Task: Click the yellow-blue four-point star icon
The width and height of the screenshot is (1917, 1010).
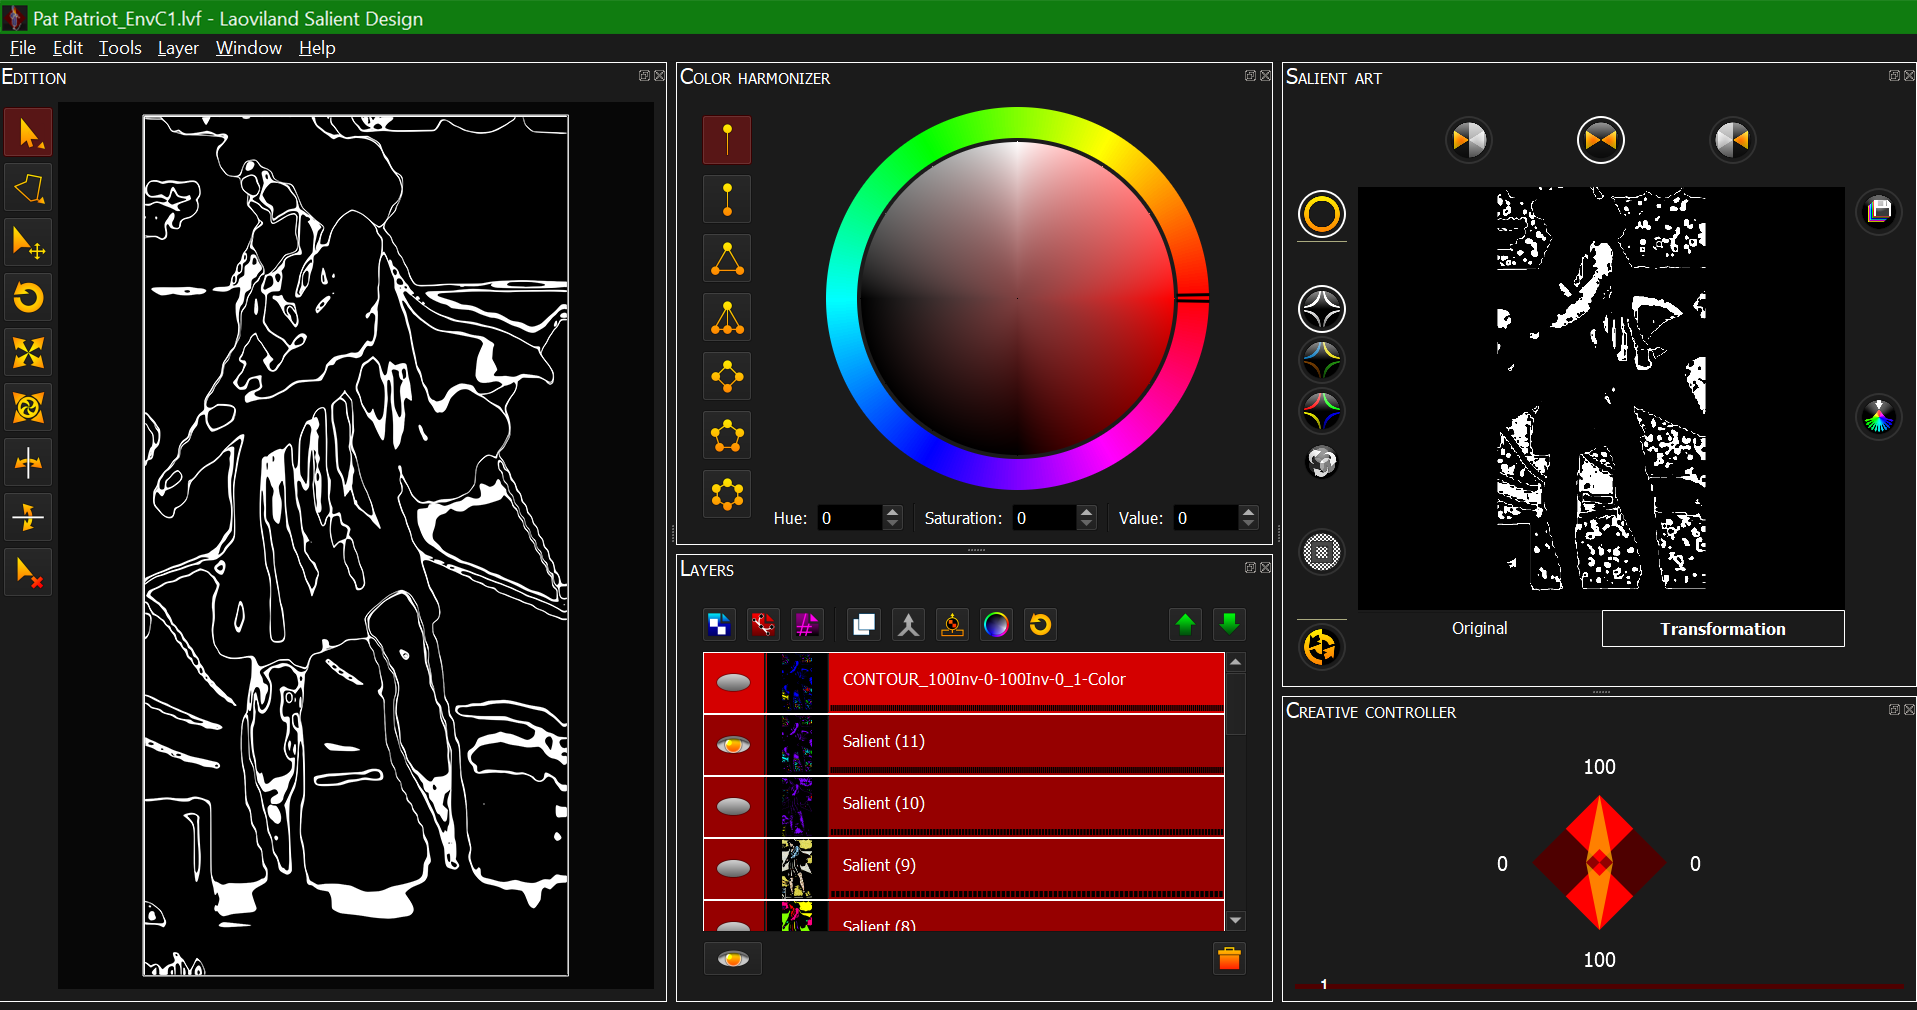Action: [x=1321, y=360]
